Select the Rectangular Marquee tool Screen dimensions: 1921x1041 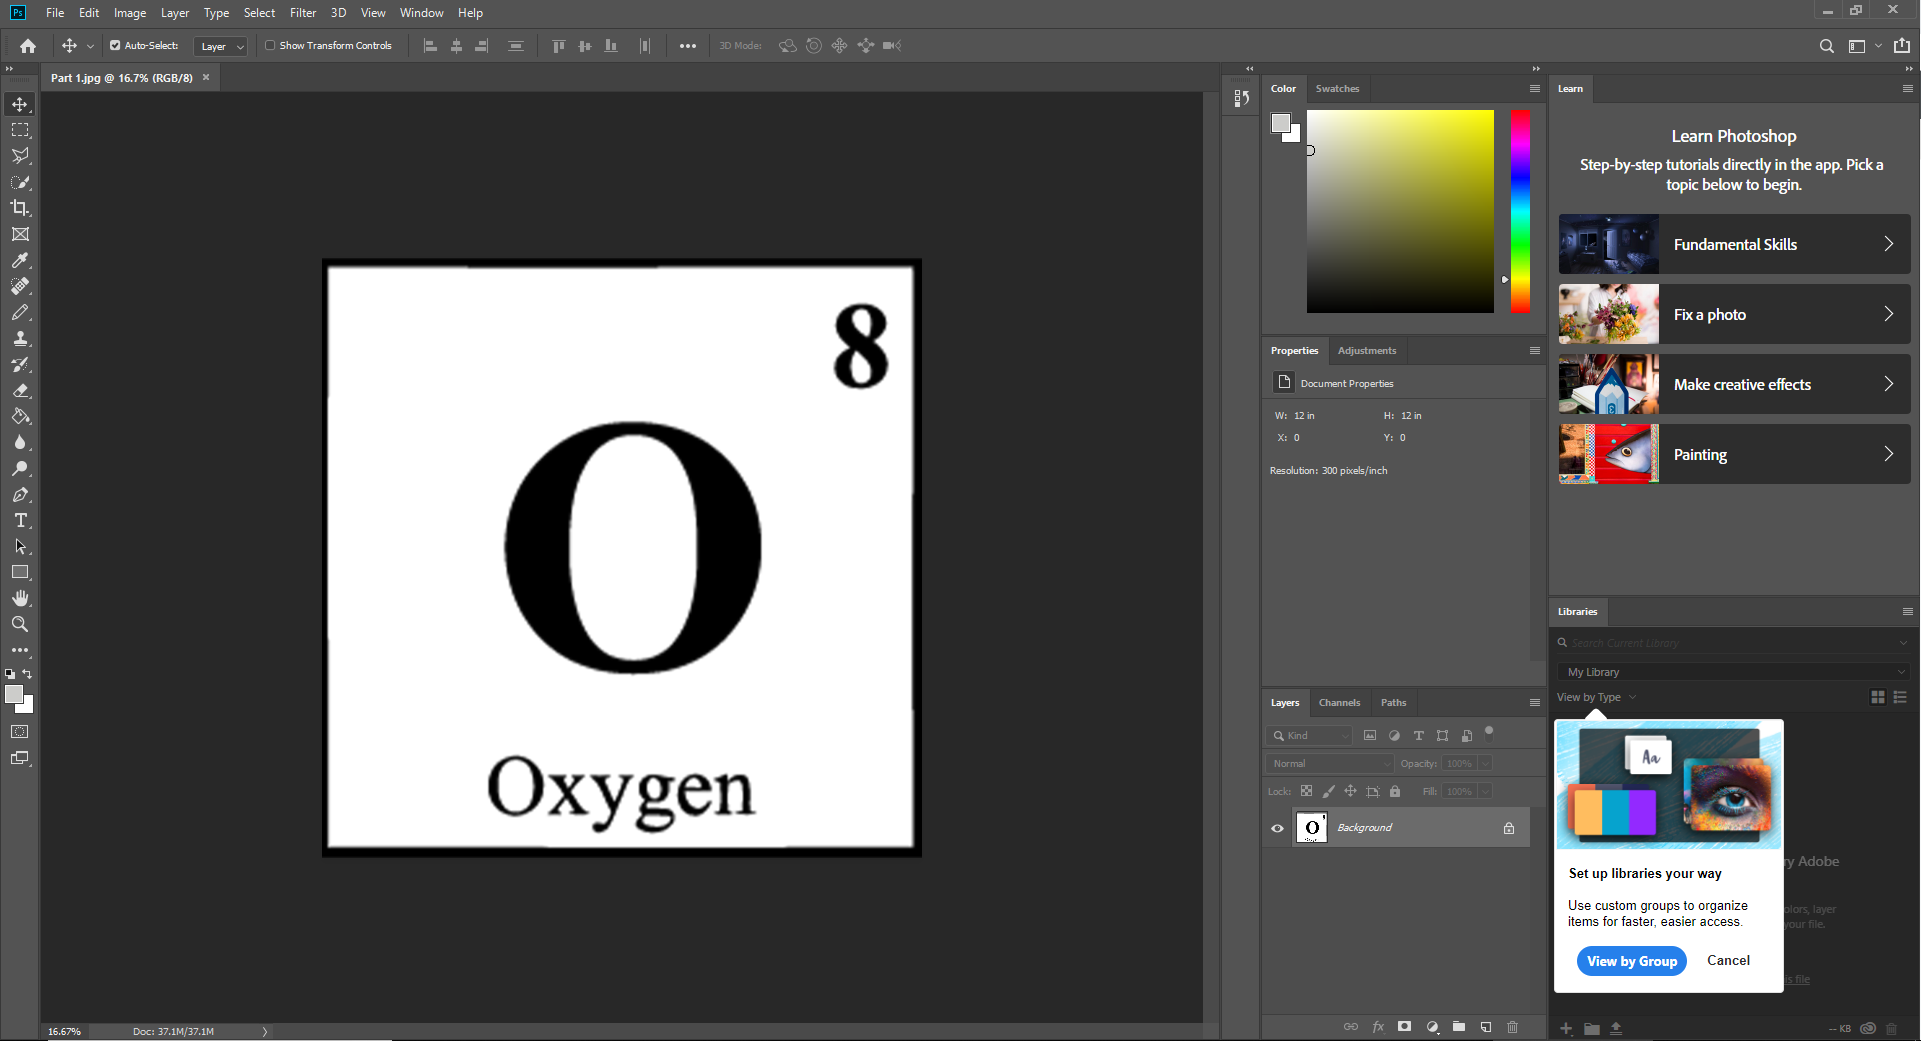point(20,130)
